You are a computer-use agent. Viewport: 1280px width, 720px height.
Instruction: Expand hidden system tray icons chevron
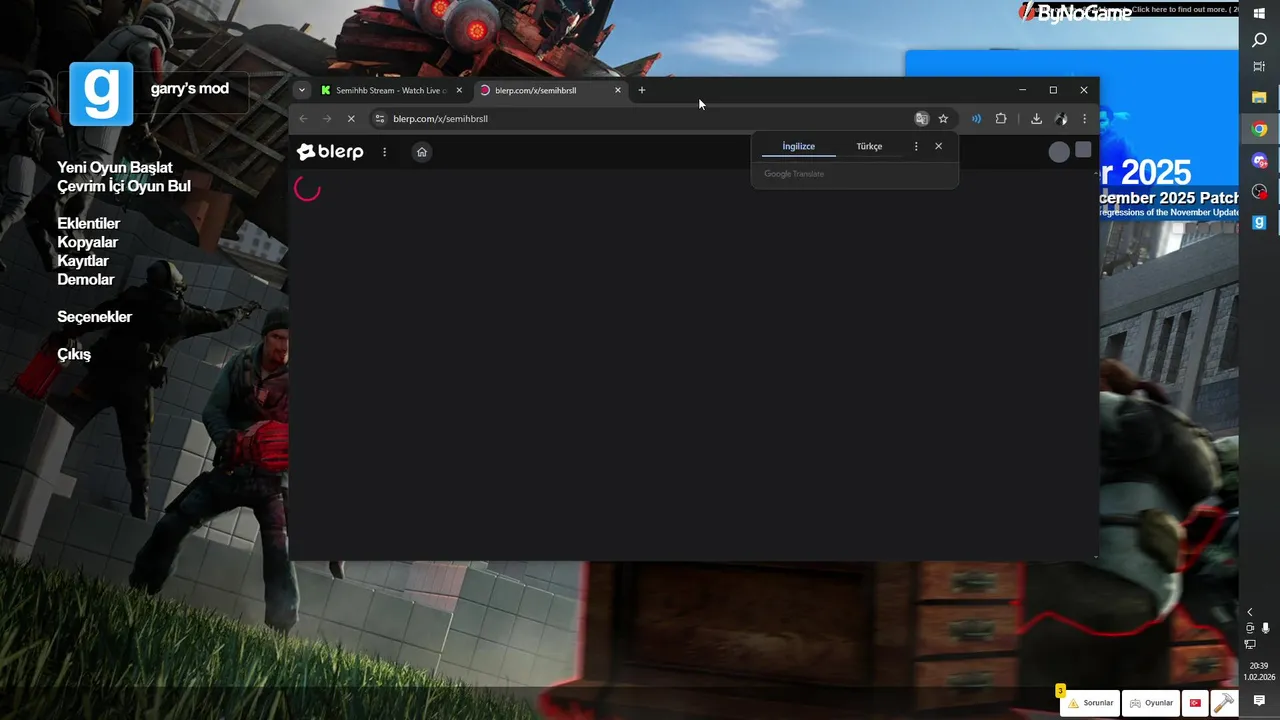(1249, 612)
